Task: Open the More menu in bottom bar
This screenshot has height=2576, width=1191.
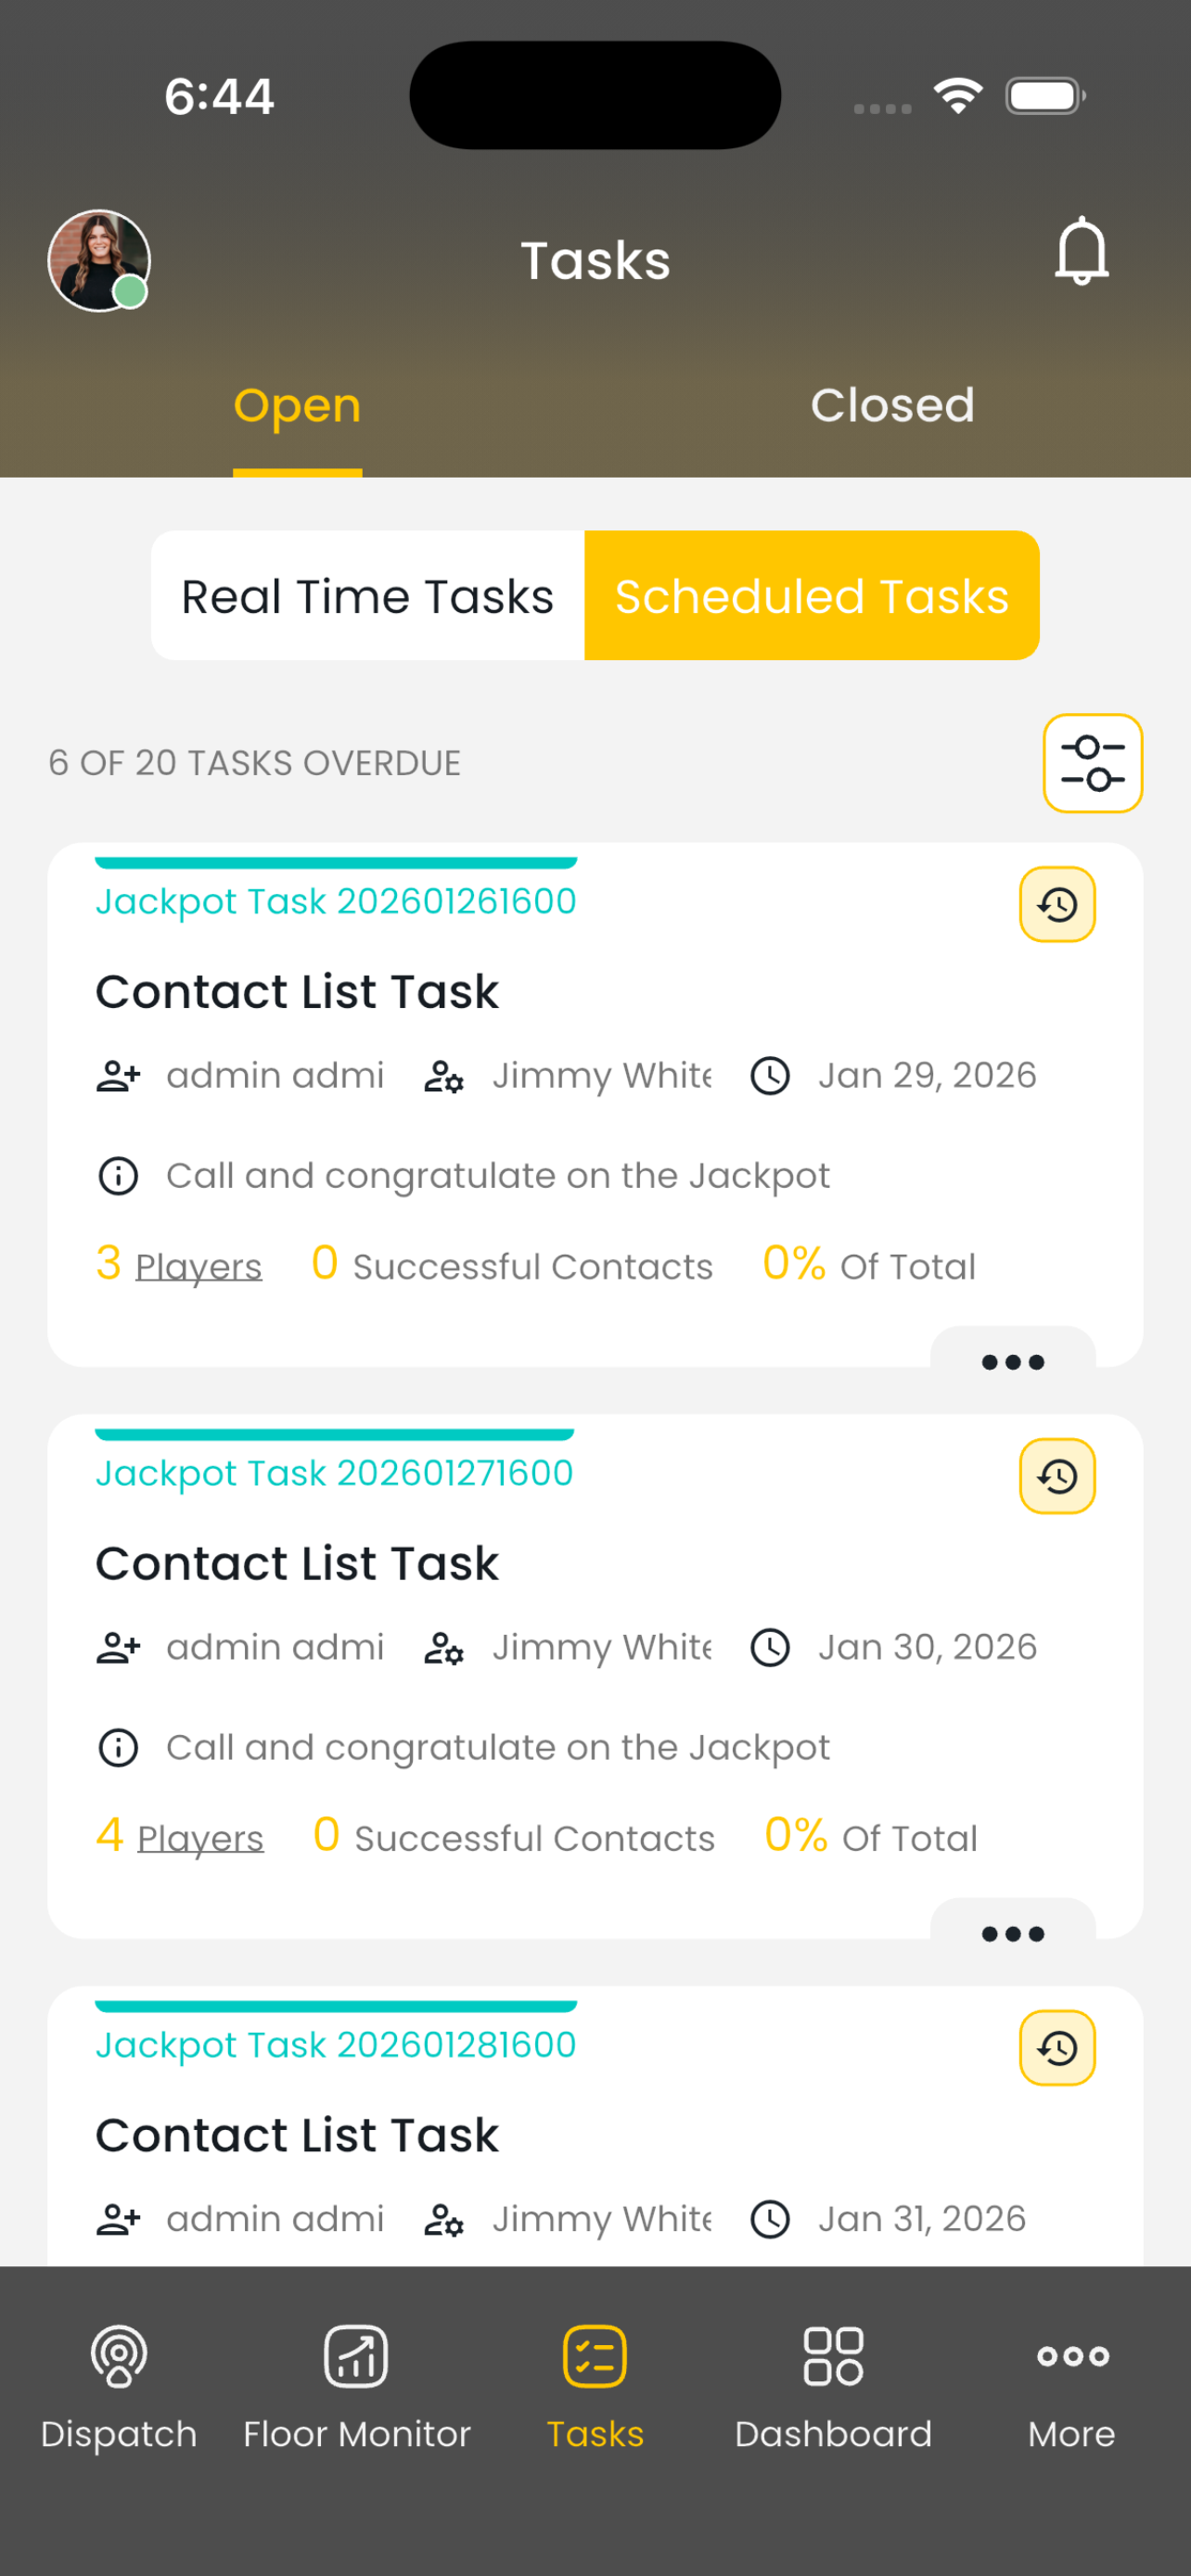Action: (x=1072, y=2388)
